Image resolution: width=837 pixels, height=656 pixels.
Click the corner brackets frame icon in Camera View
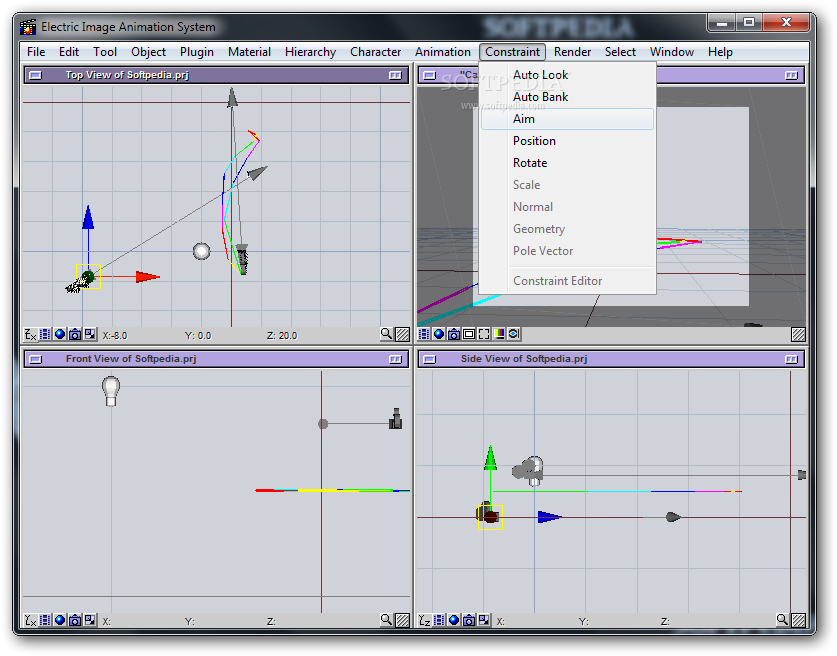point(484,334)
